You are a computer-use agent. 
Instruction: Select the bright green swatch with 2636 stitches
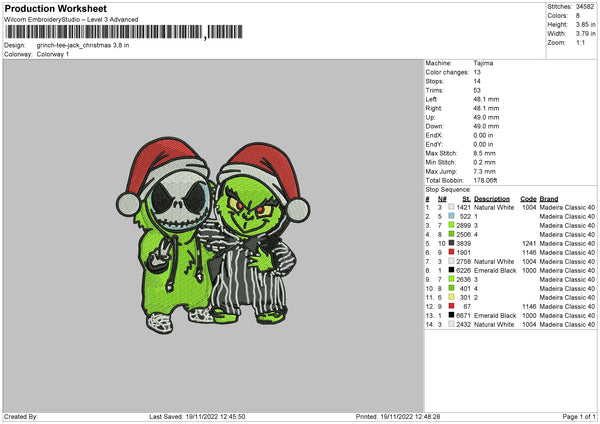click(x=452, y=279)
